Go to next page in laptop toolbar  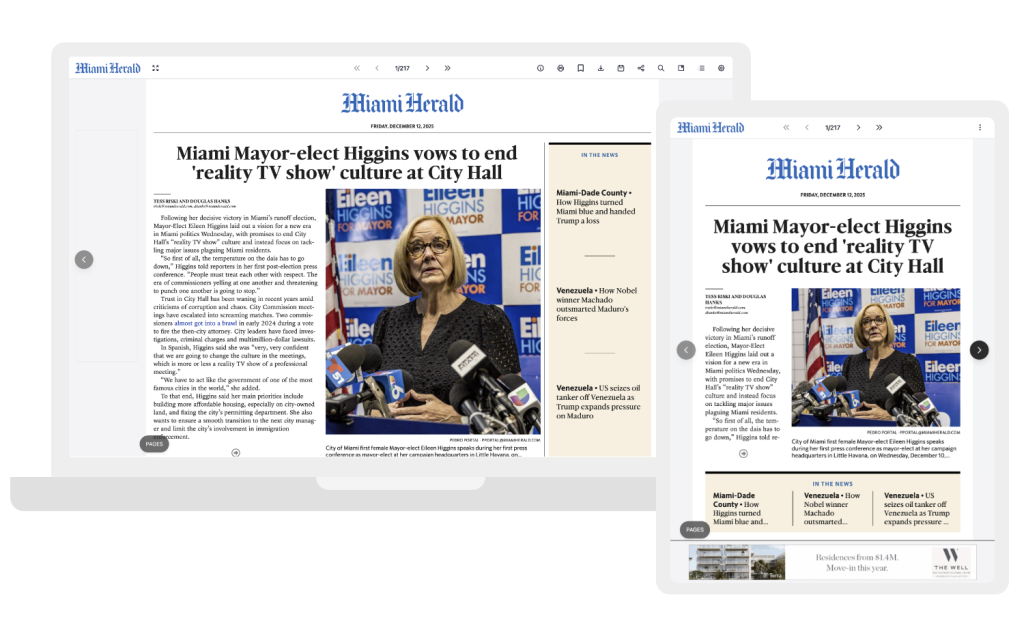pos(427,68)
